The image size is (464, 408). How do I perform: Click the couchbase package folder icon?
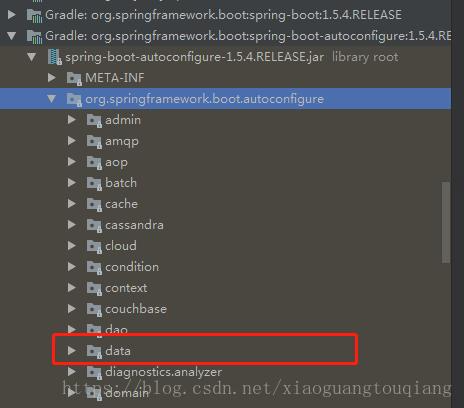94,310
